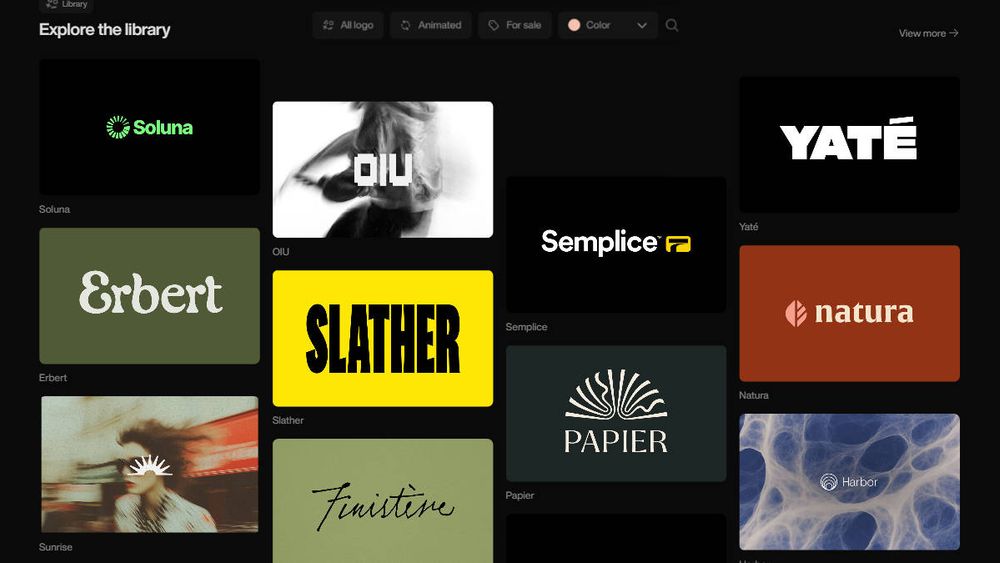This screenshot has height=563, width=1000.
Task: Click the Animated filter icon
Action: [406, 25]
